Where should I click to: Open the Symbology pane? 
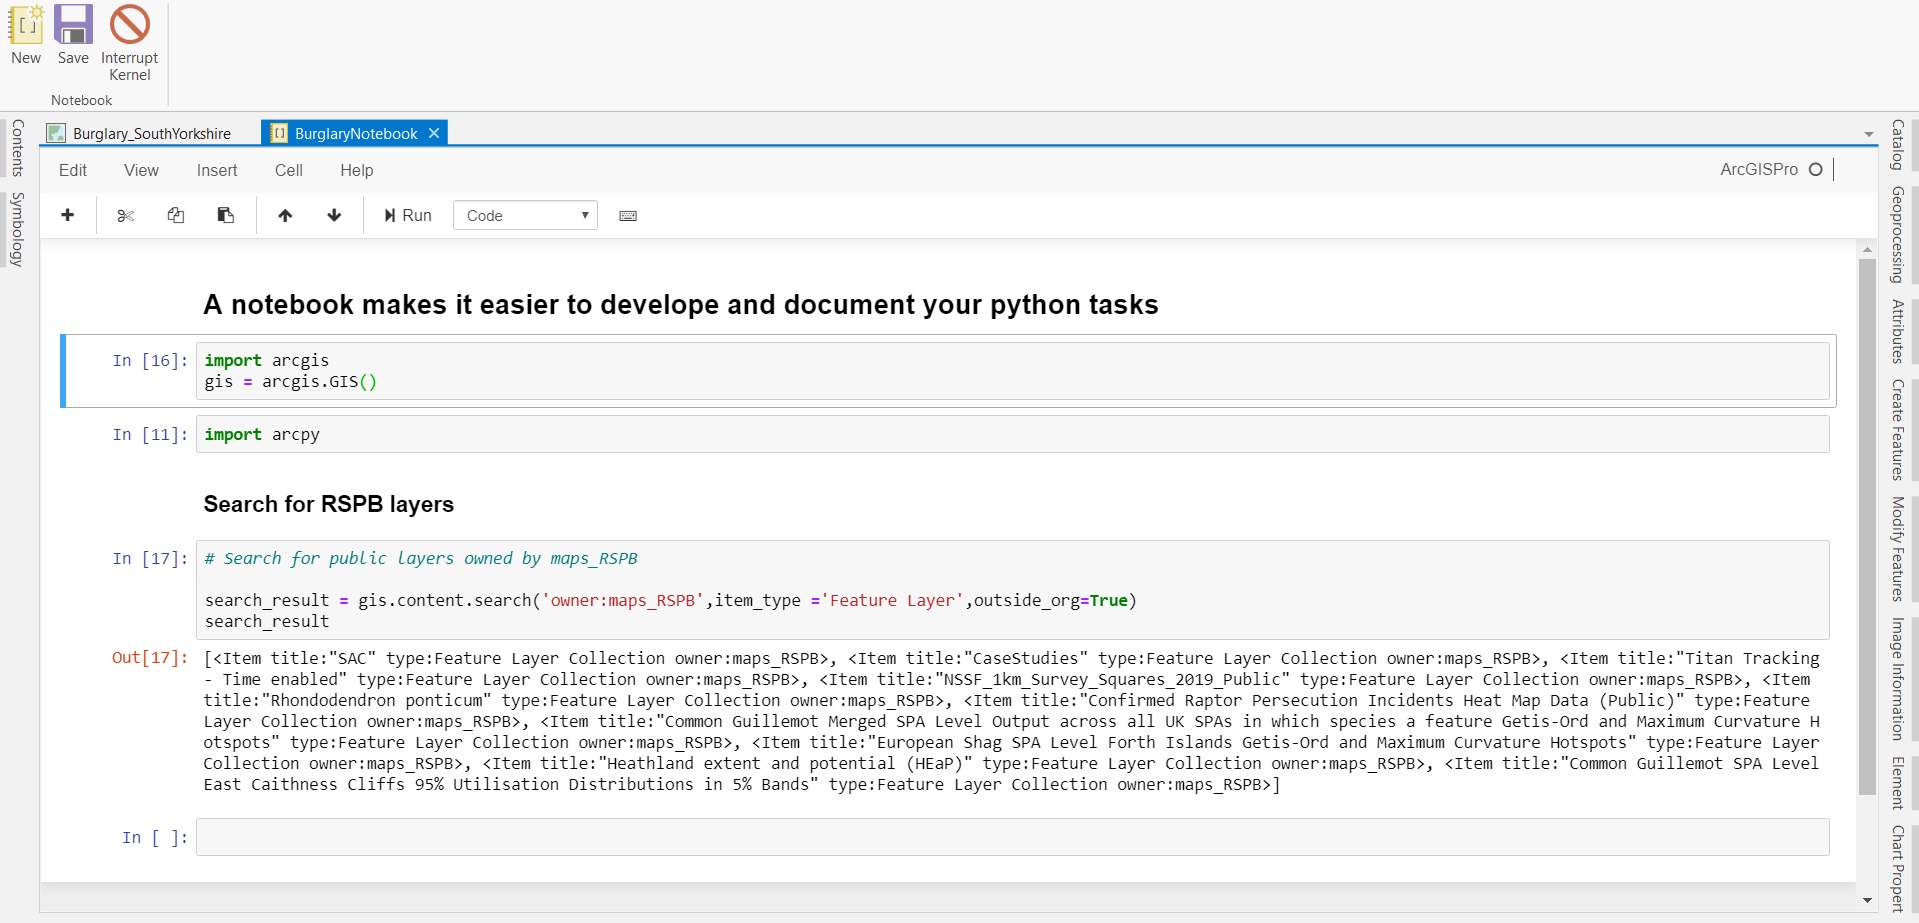17,229
